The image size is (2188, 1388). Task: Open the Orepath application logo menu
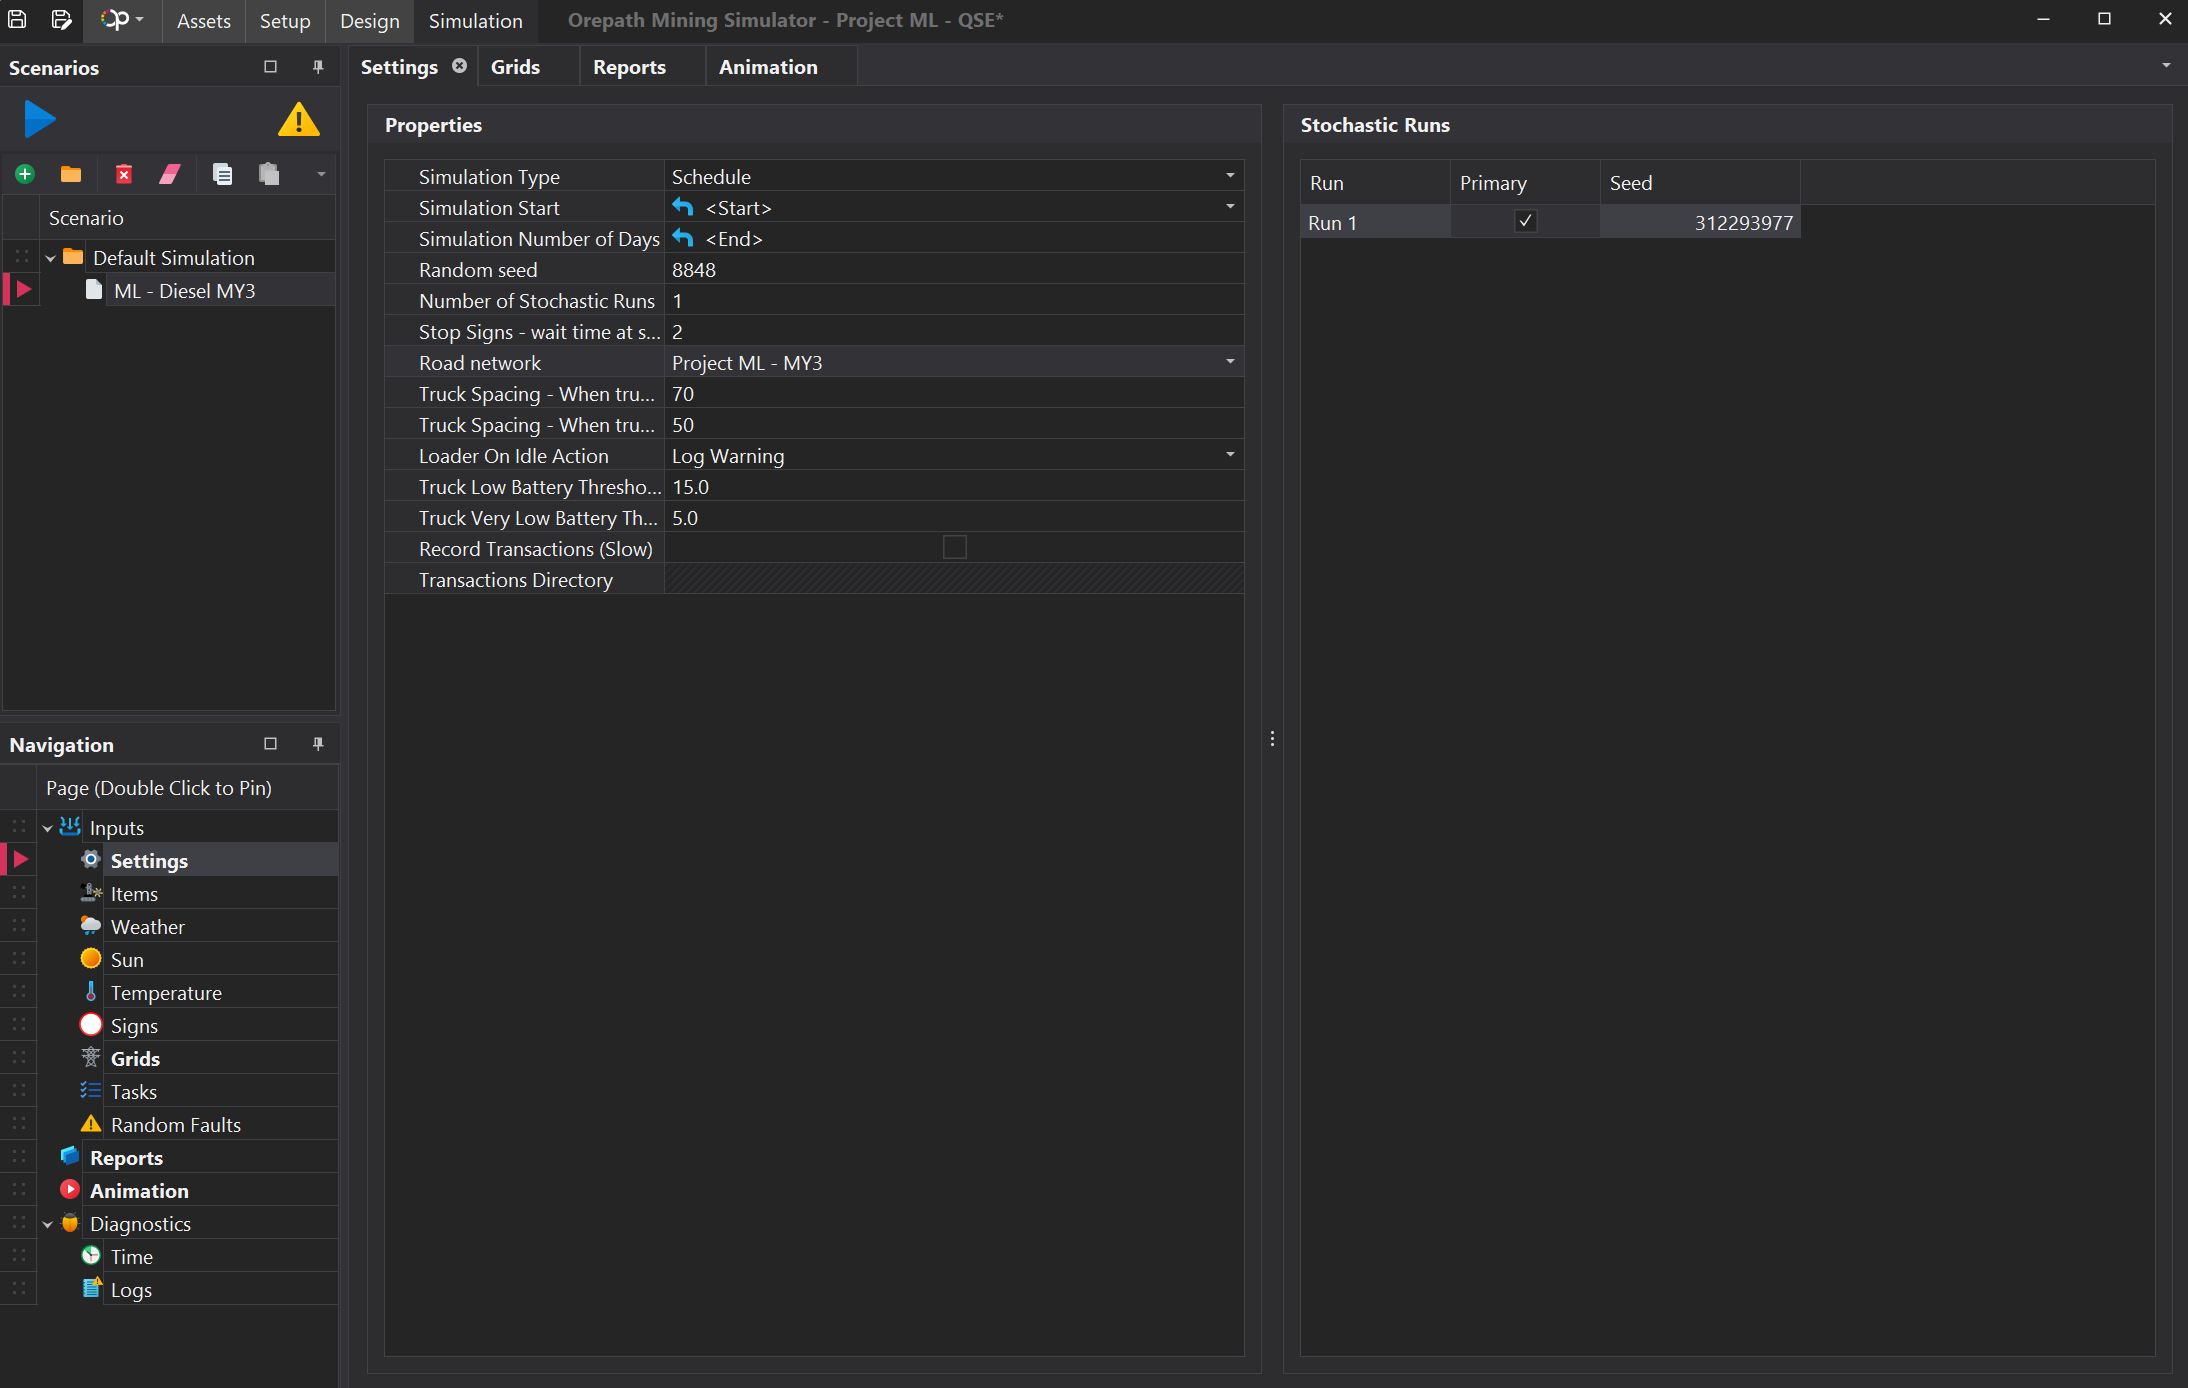(x=122, y=20)
